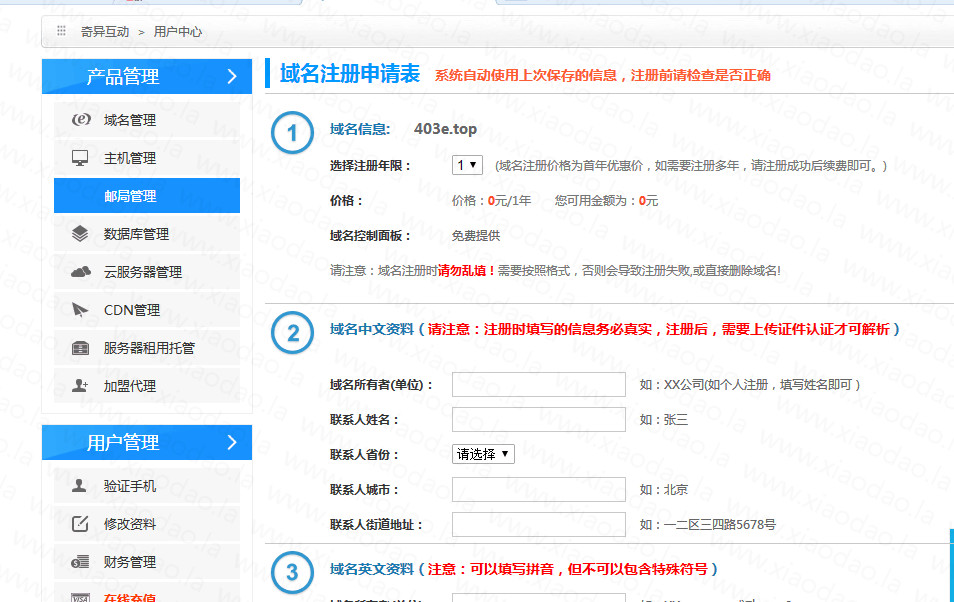The image size is (954, 602).
Task: Click the domain owner input field
Action: click(x=538, y=385)
